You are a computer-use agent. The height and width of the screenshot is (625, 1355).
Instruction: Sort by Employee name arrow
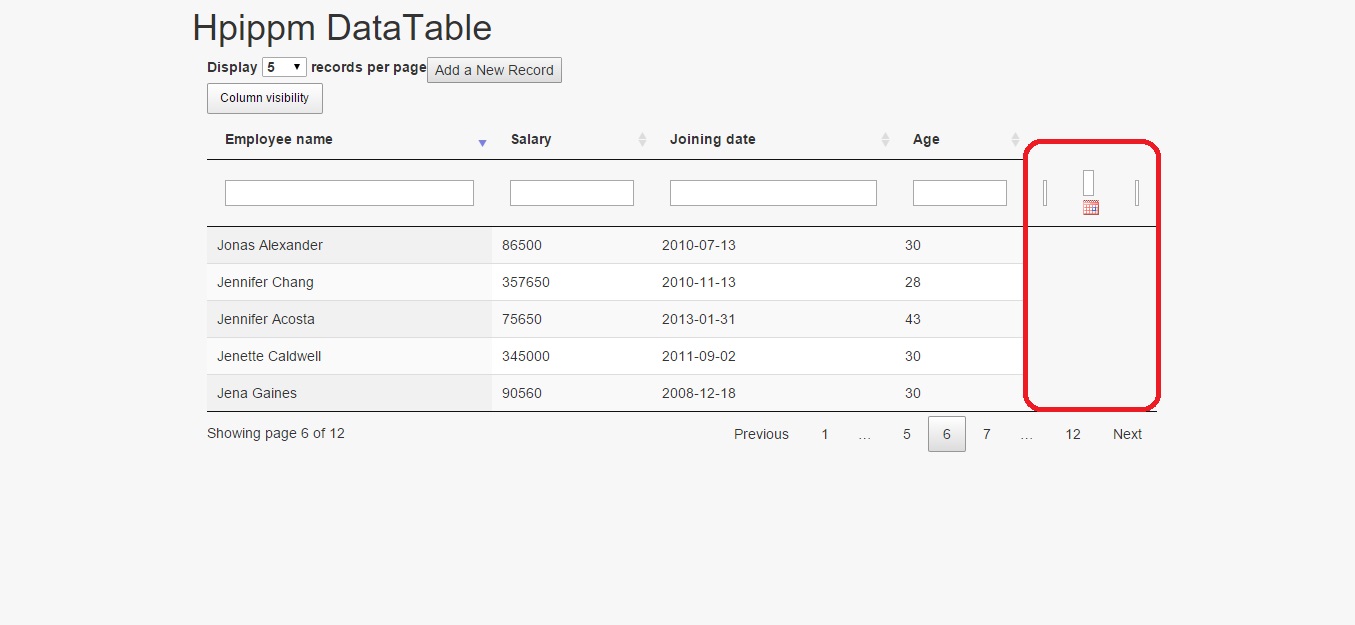pyautogui.click(x=482, y=142)
